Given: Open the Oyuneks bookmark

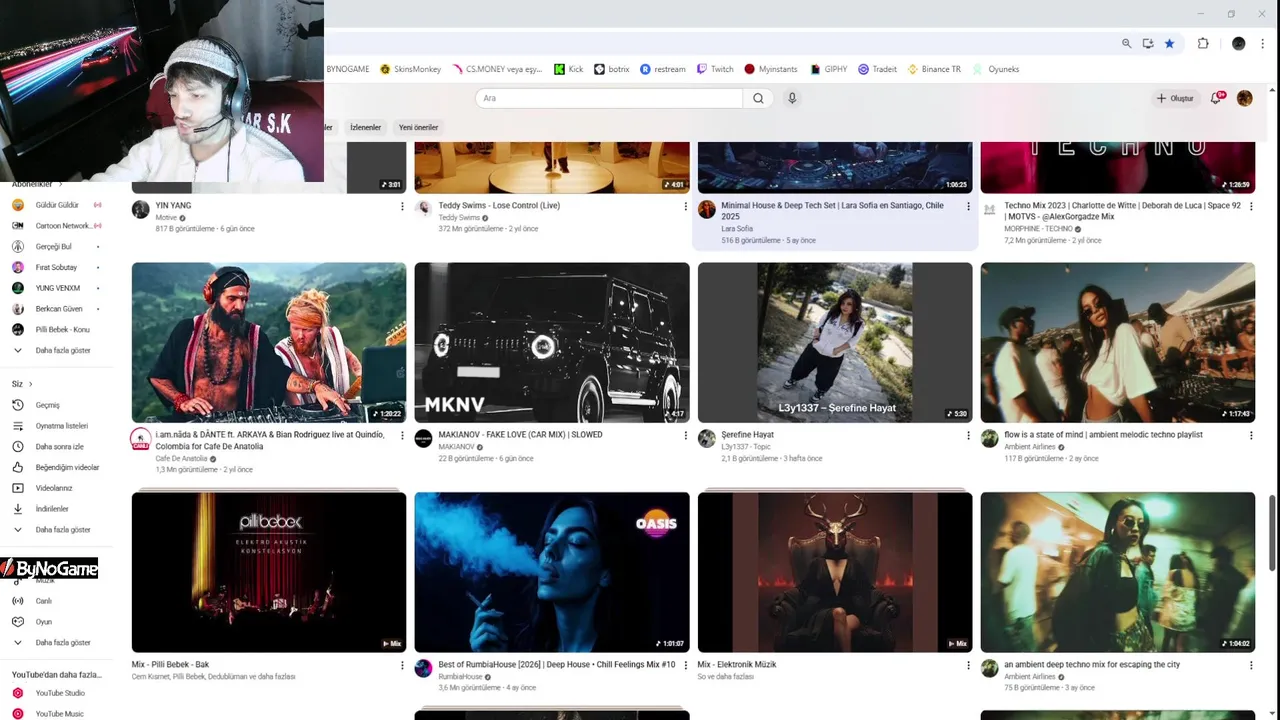Looking at the screenshot, I should coord(996,69).
